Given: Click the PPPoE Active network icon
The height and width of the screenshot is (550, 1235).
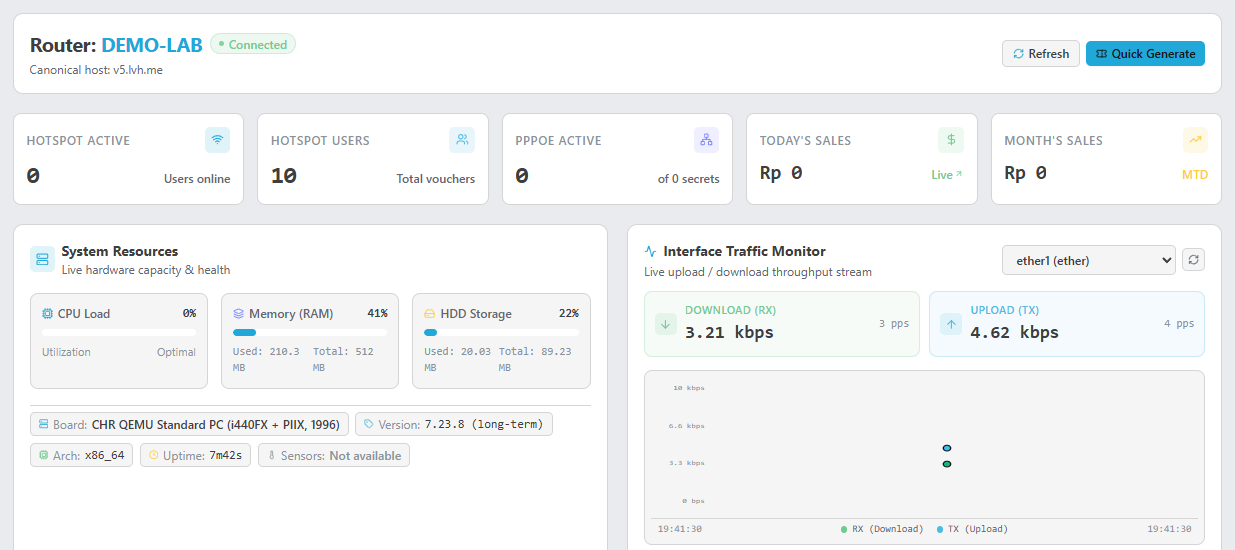Looking at the screenshot, I should tap(706, 140).
